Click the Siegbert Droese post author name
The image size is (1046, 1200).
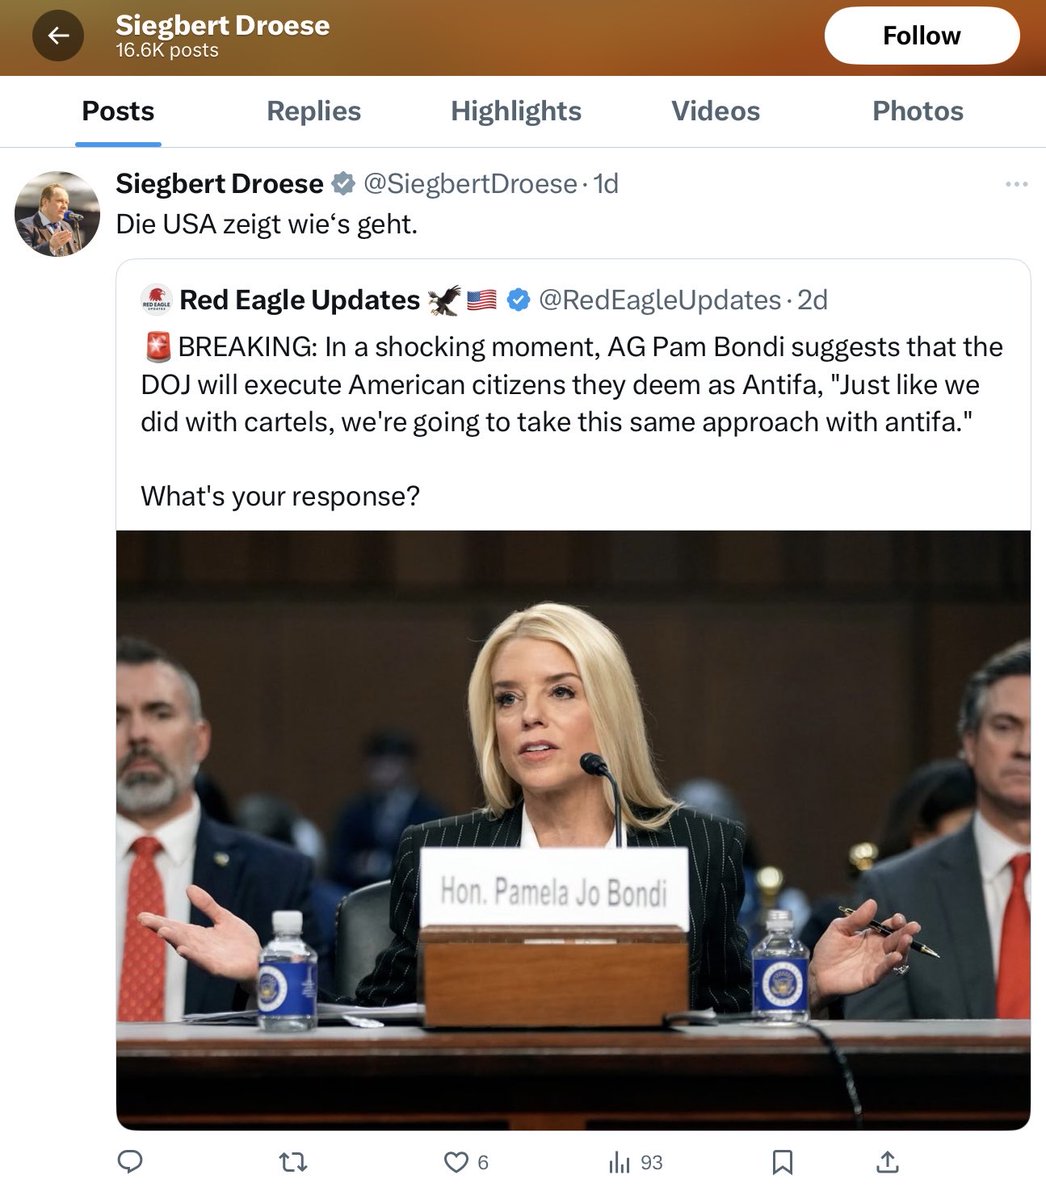[x=219, y=184]
